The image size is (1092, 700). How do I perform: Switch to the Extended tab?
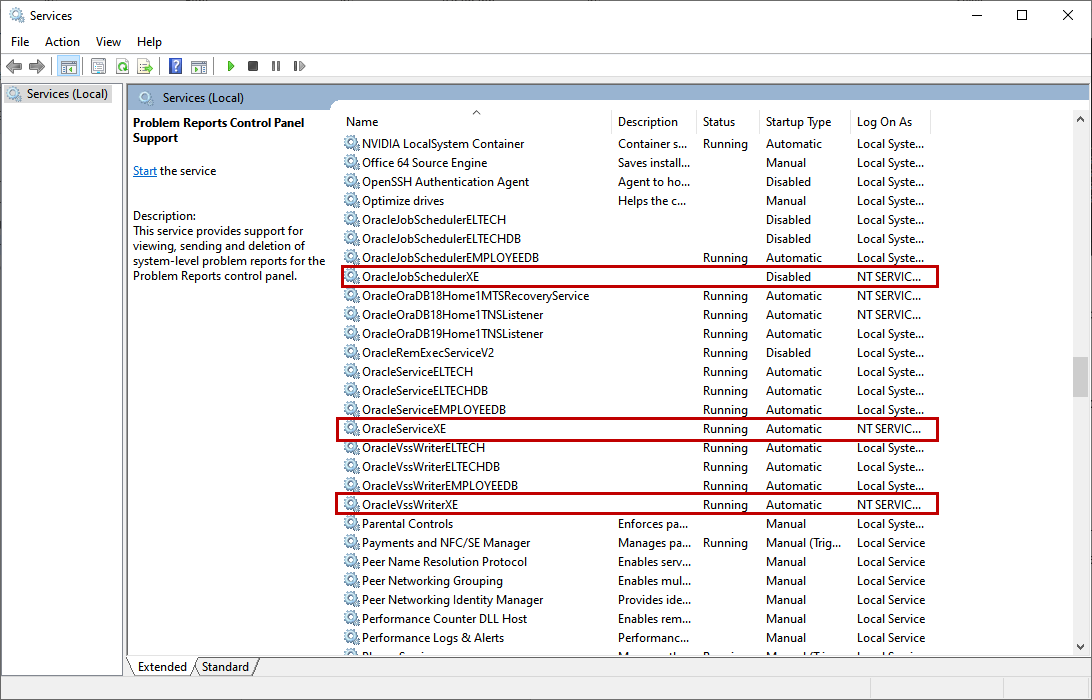(162, 667)
